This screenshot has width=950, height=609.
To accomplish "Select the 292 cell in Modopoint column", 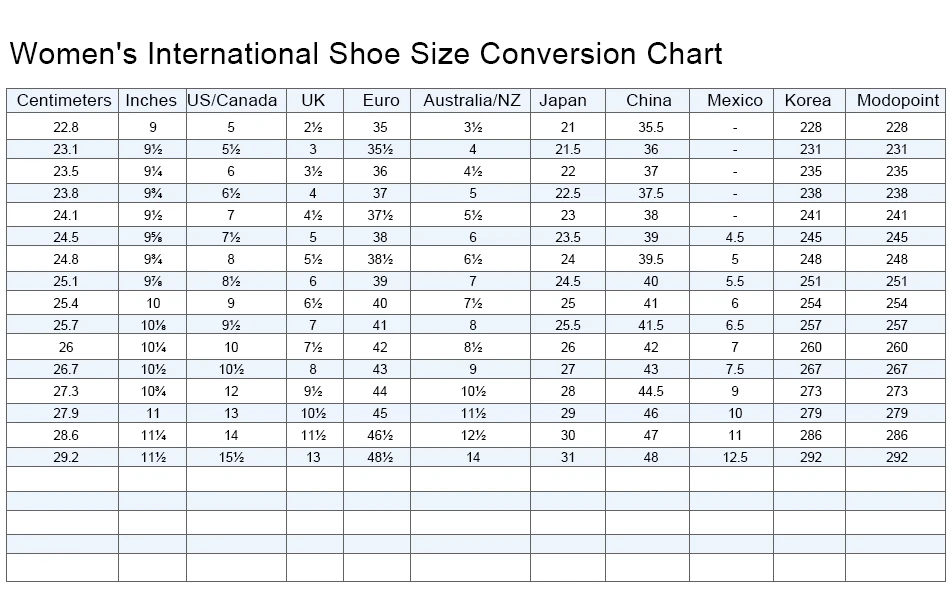I will [897, 457].
